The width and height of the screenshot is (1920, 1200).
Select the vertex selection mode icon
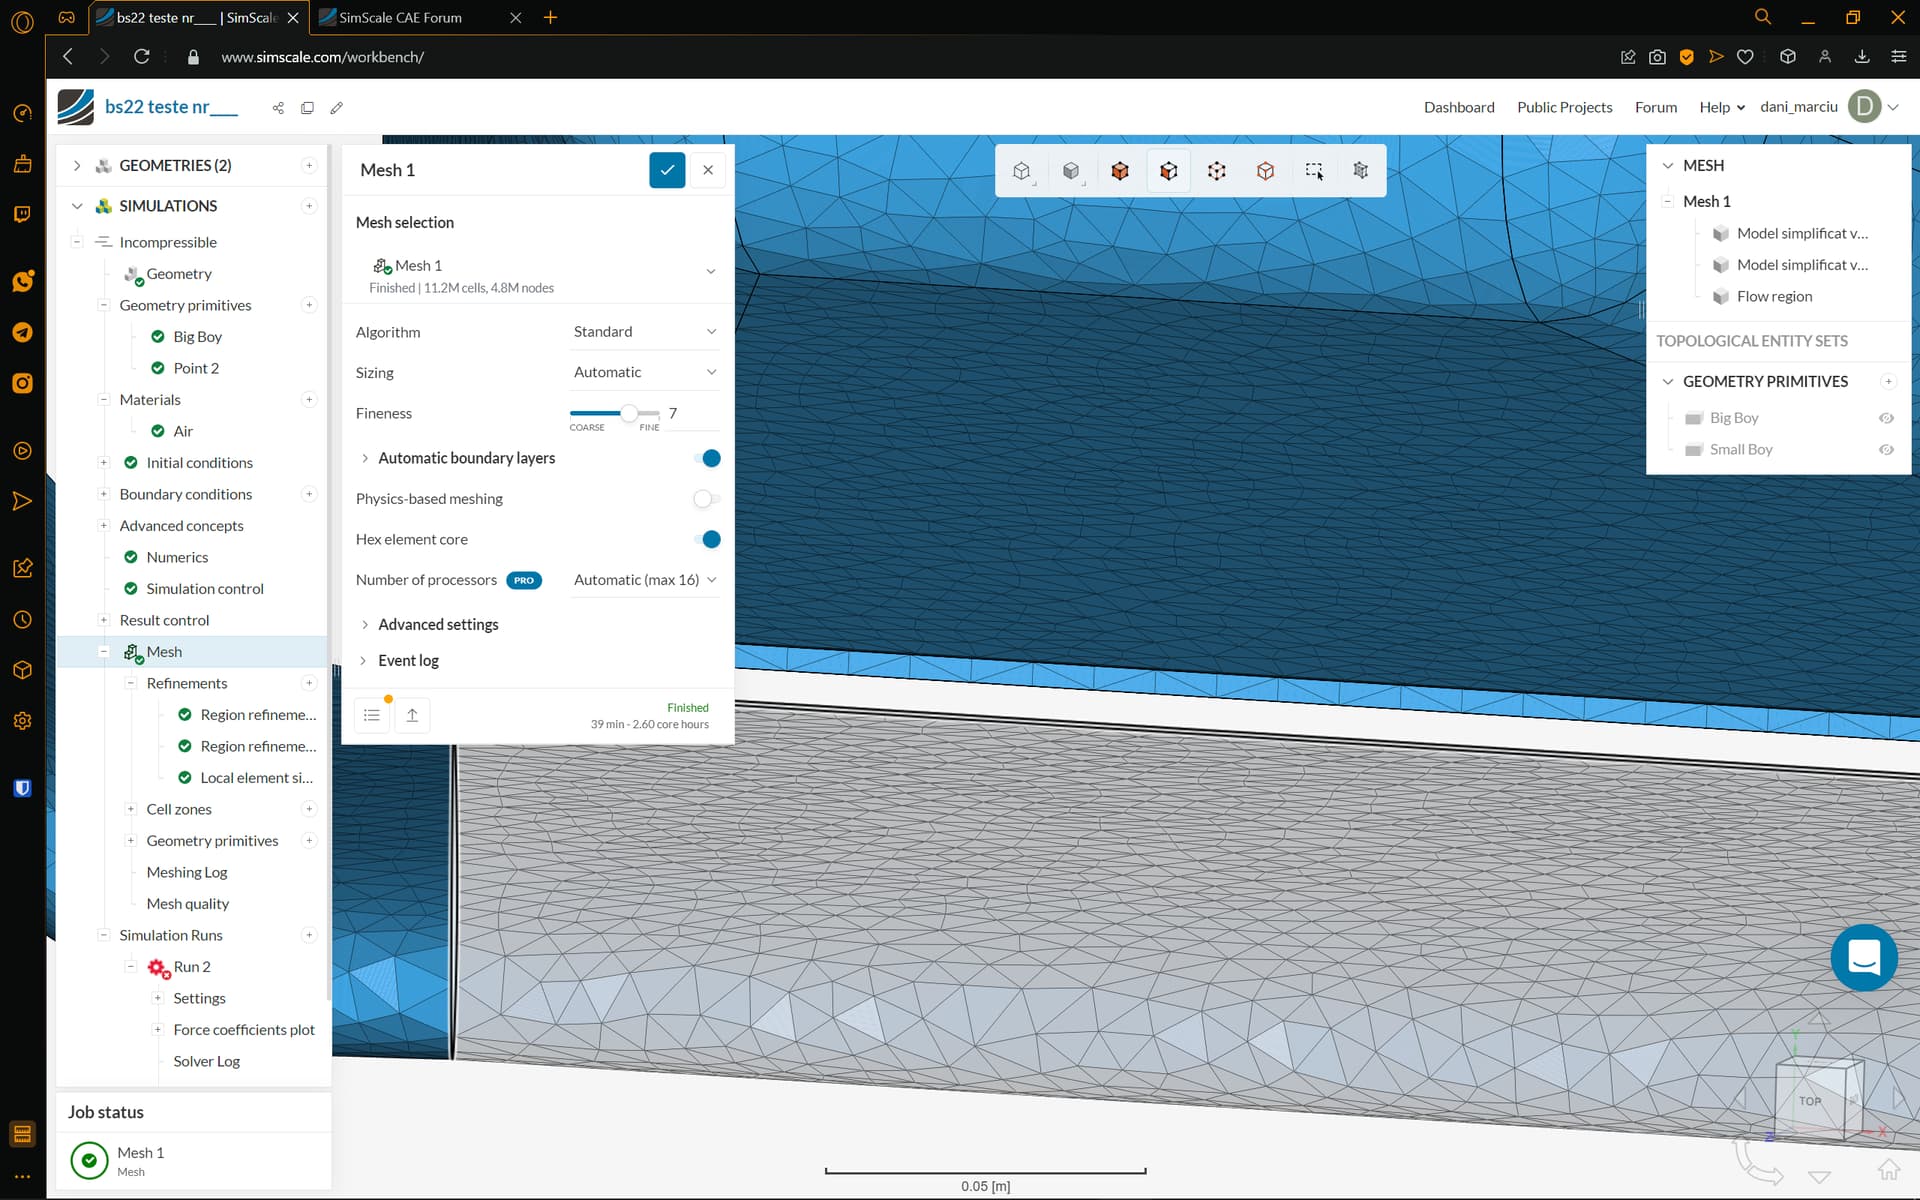(x=1216, y=170)
